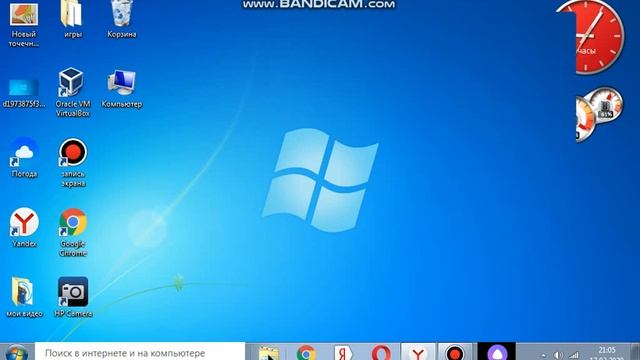This screenshot has height=360, width=640.
Task: Switch to Yandex Browser taskbar button
Action: click(x=418, y=352)
